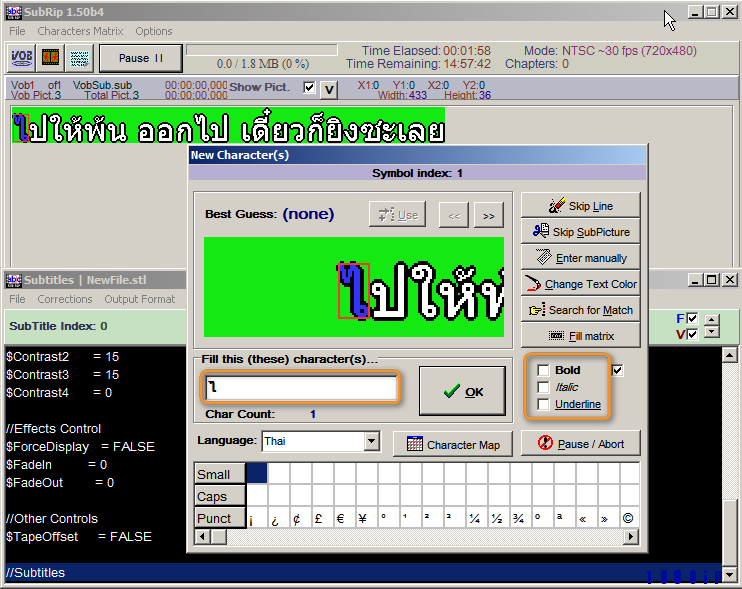
Task: Click Fill matrix button
Action: 581,336
